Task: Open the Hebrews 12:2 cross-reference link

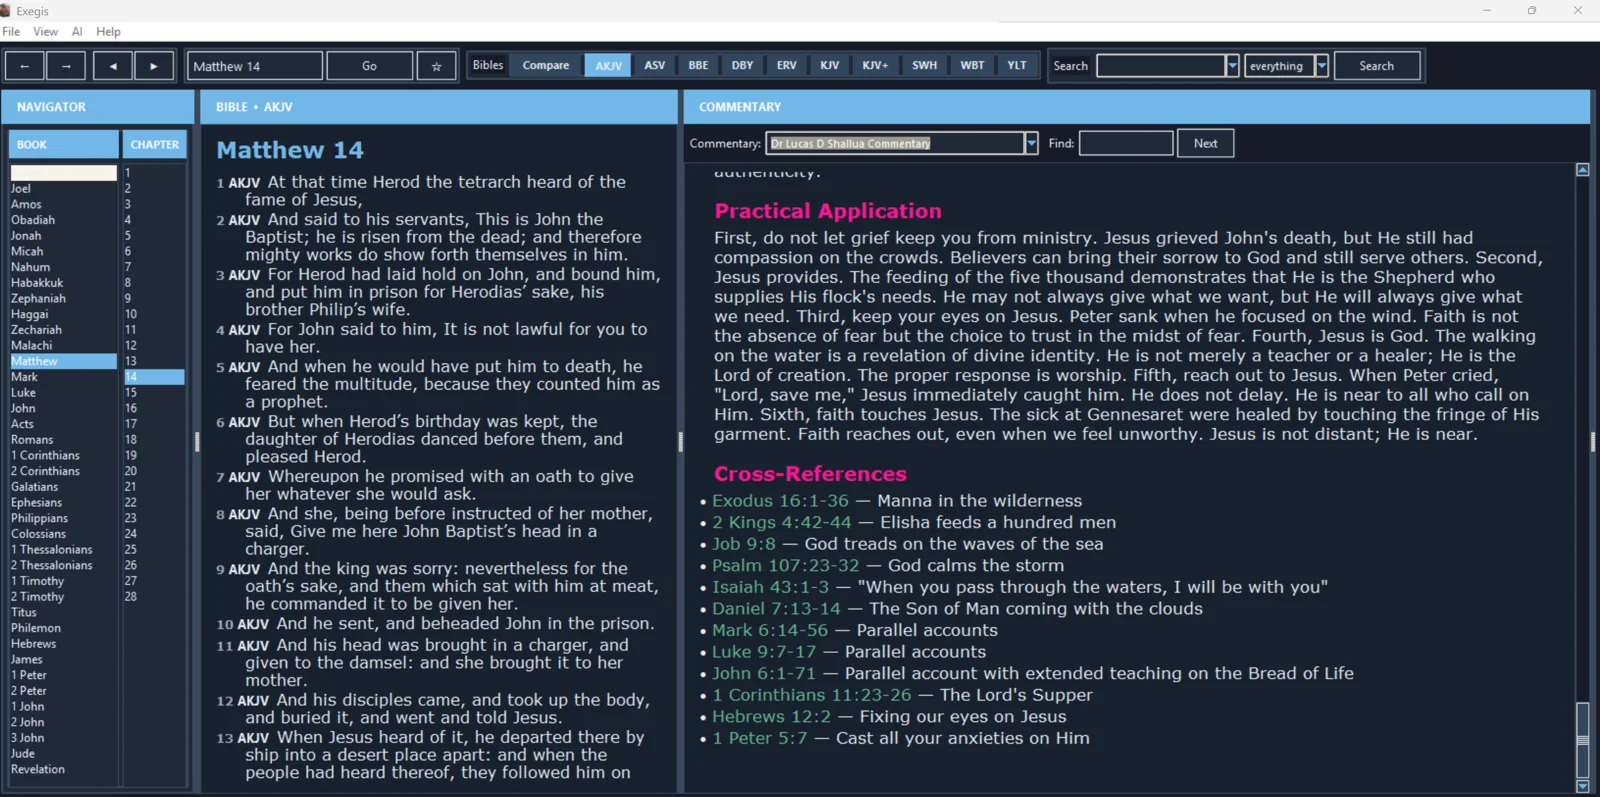Action: (x=771, y=717)
